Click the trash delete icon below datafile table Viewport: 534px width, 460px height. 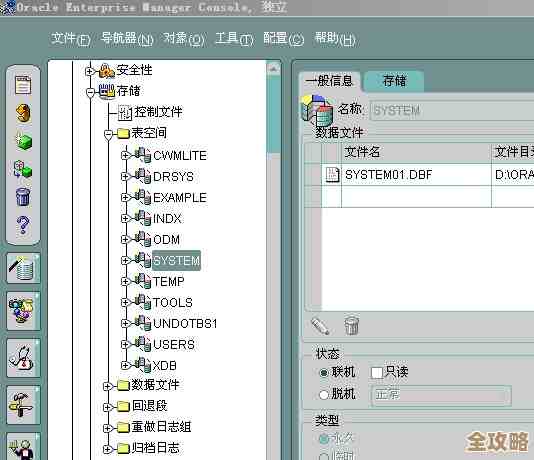351,326
